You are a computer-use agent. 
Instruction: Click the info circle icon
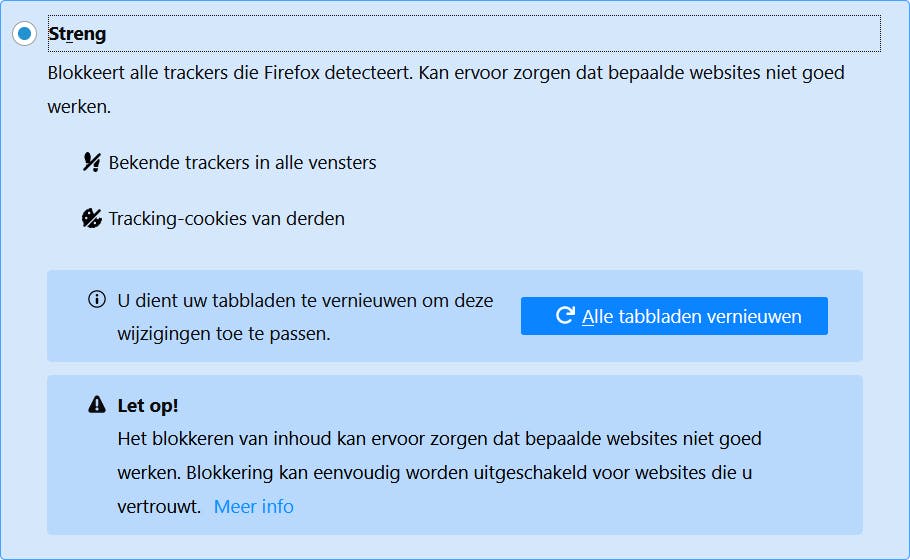[97, 299]
